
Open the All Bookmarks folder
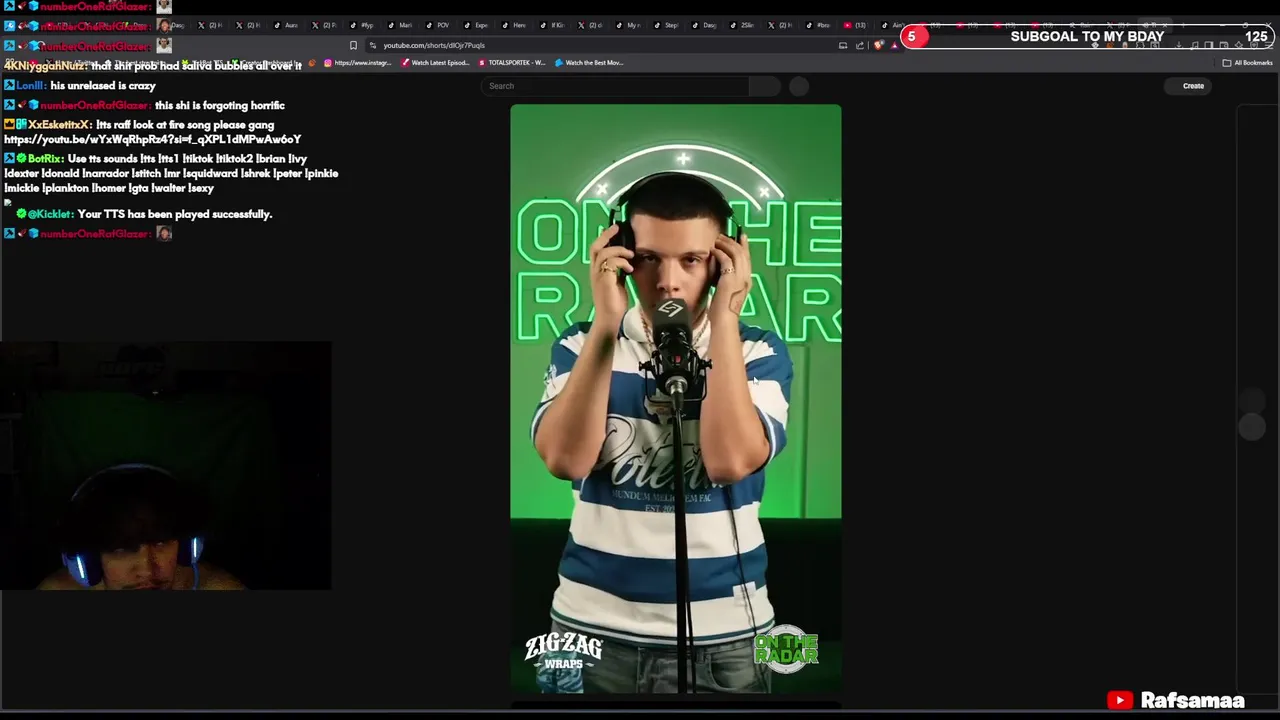pos(1247,63)
